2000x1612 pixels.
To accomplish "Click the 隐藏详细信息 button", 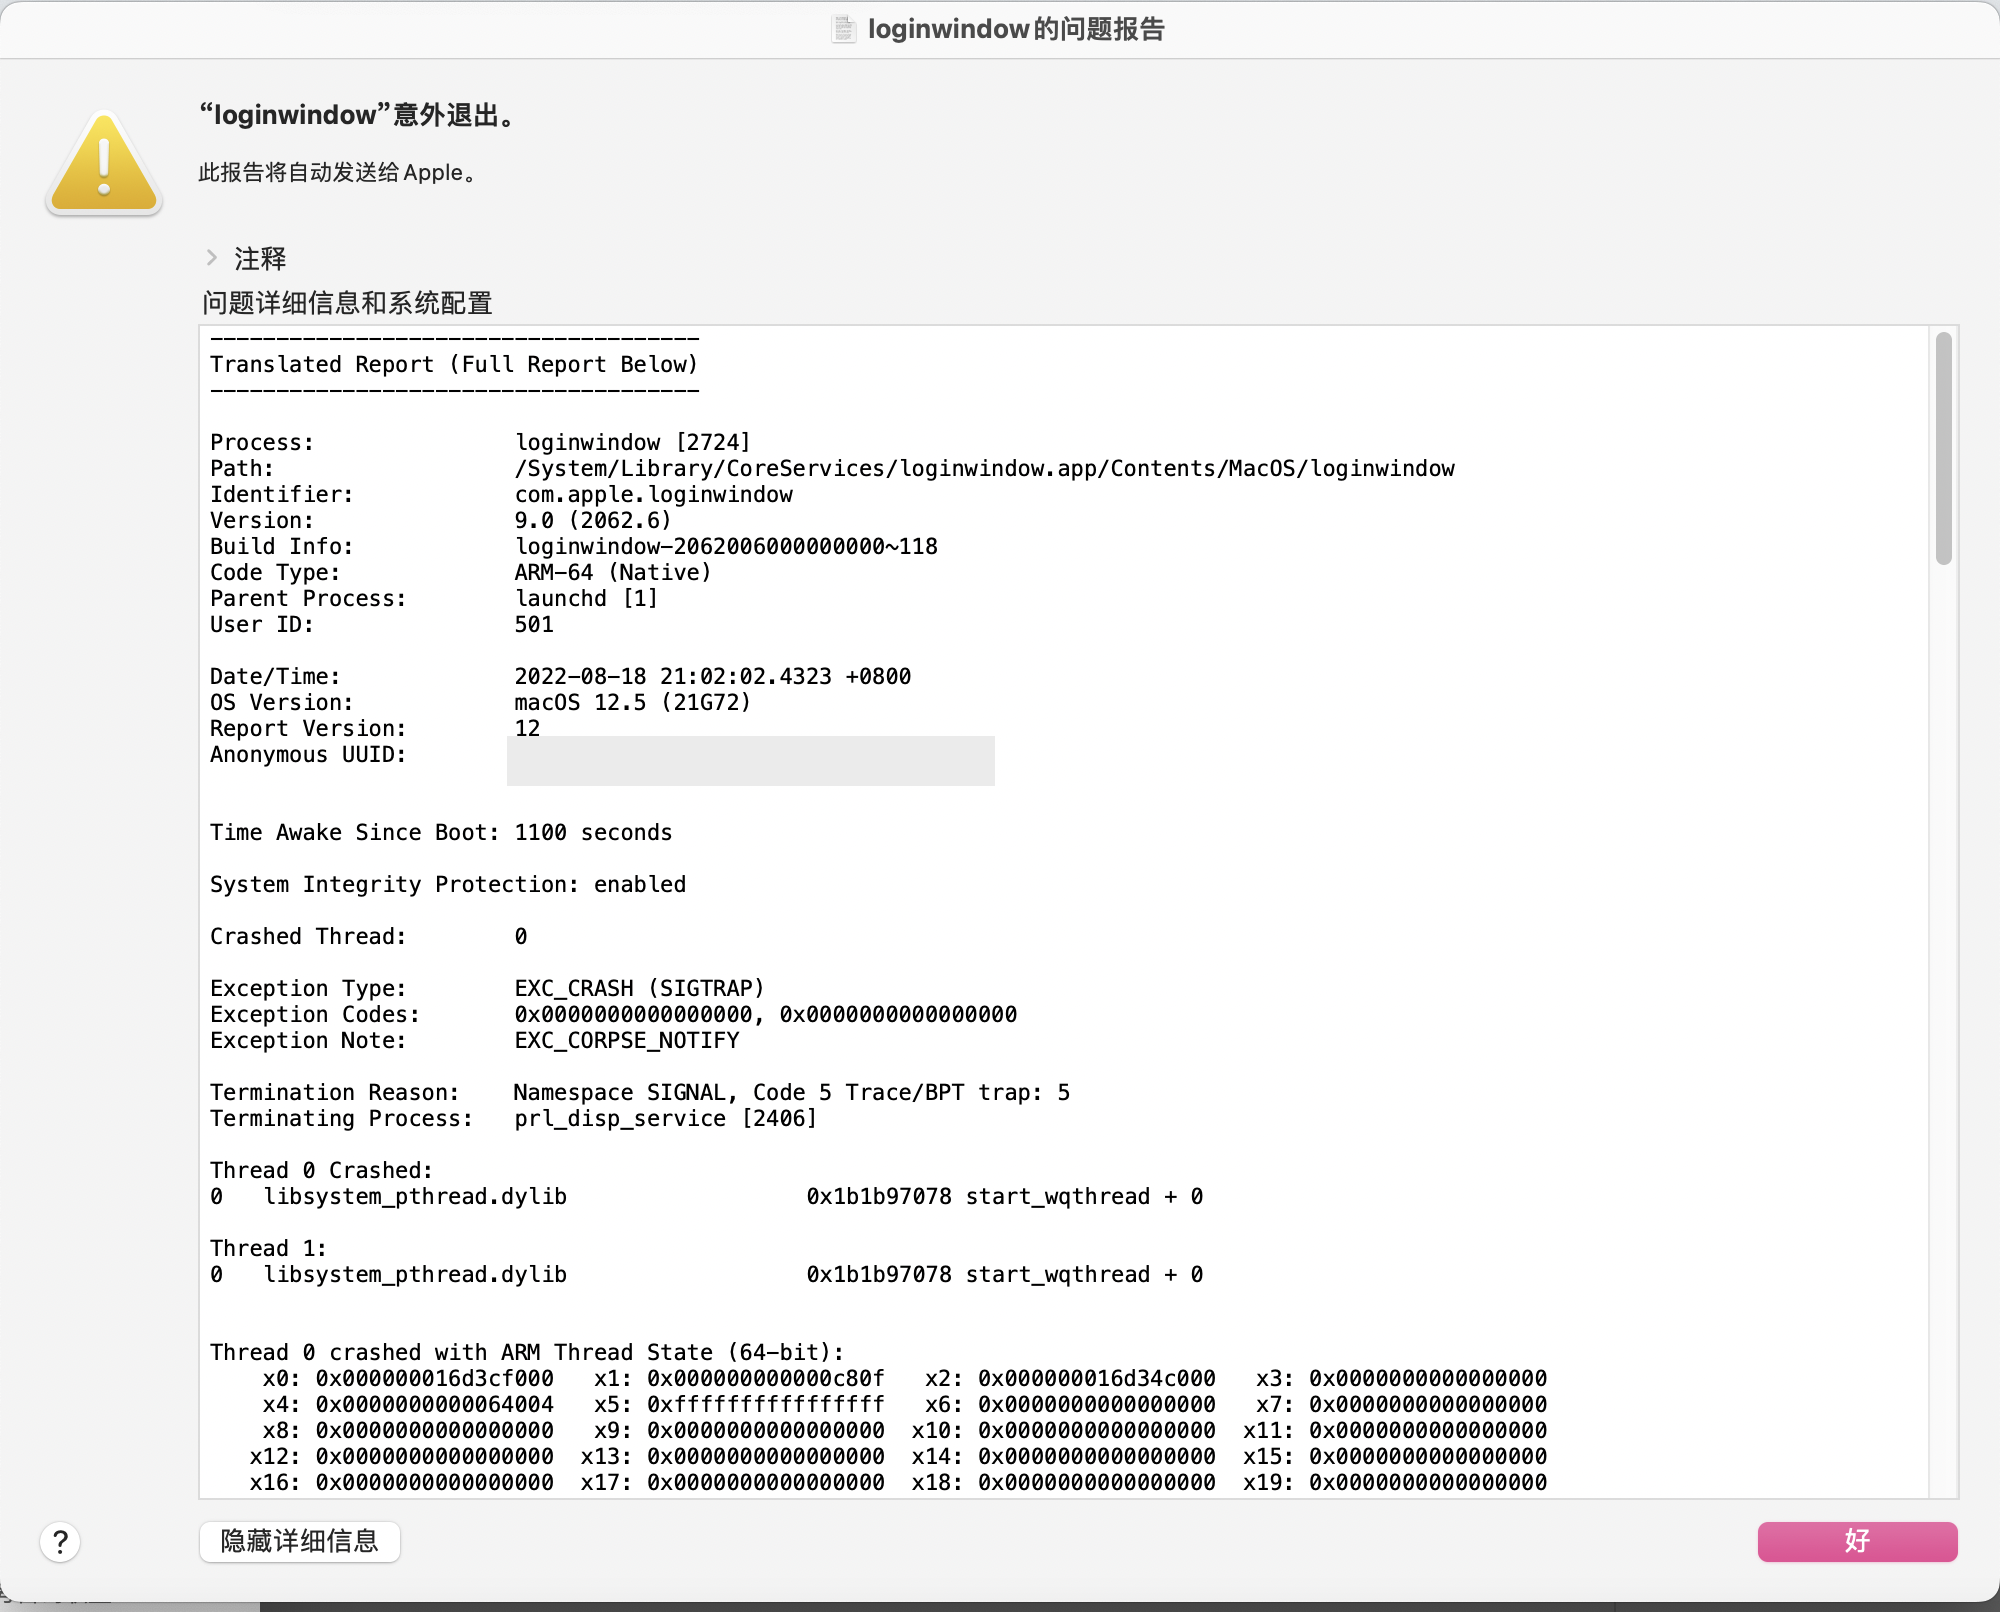I will (299, 1541).
